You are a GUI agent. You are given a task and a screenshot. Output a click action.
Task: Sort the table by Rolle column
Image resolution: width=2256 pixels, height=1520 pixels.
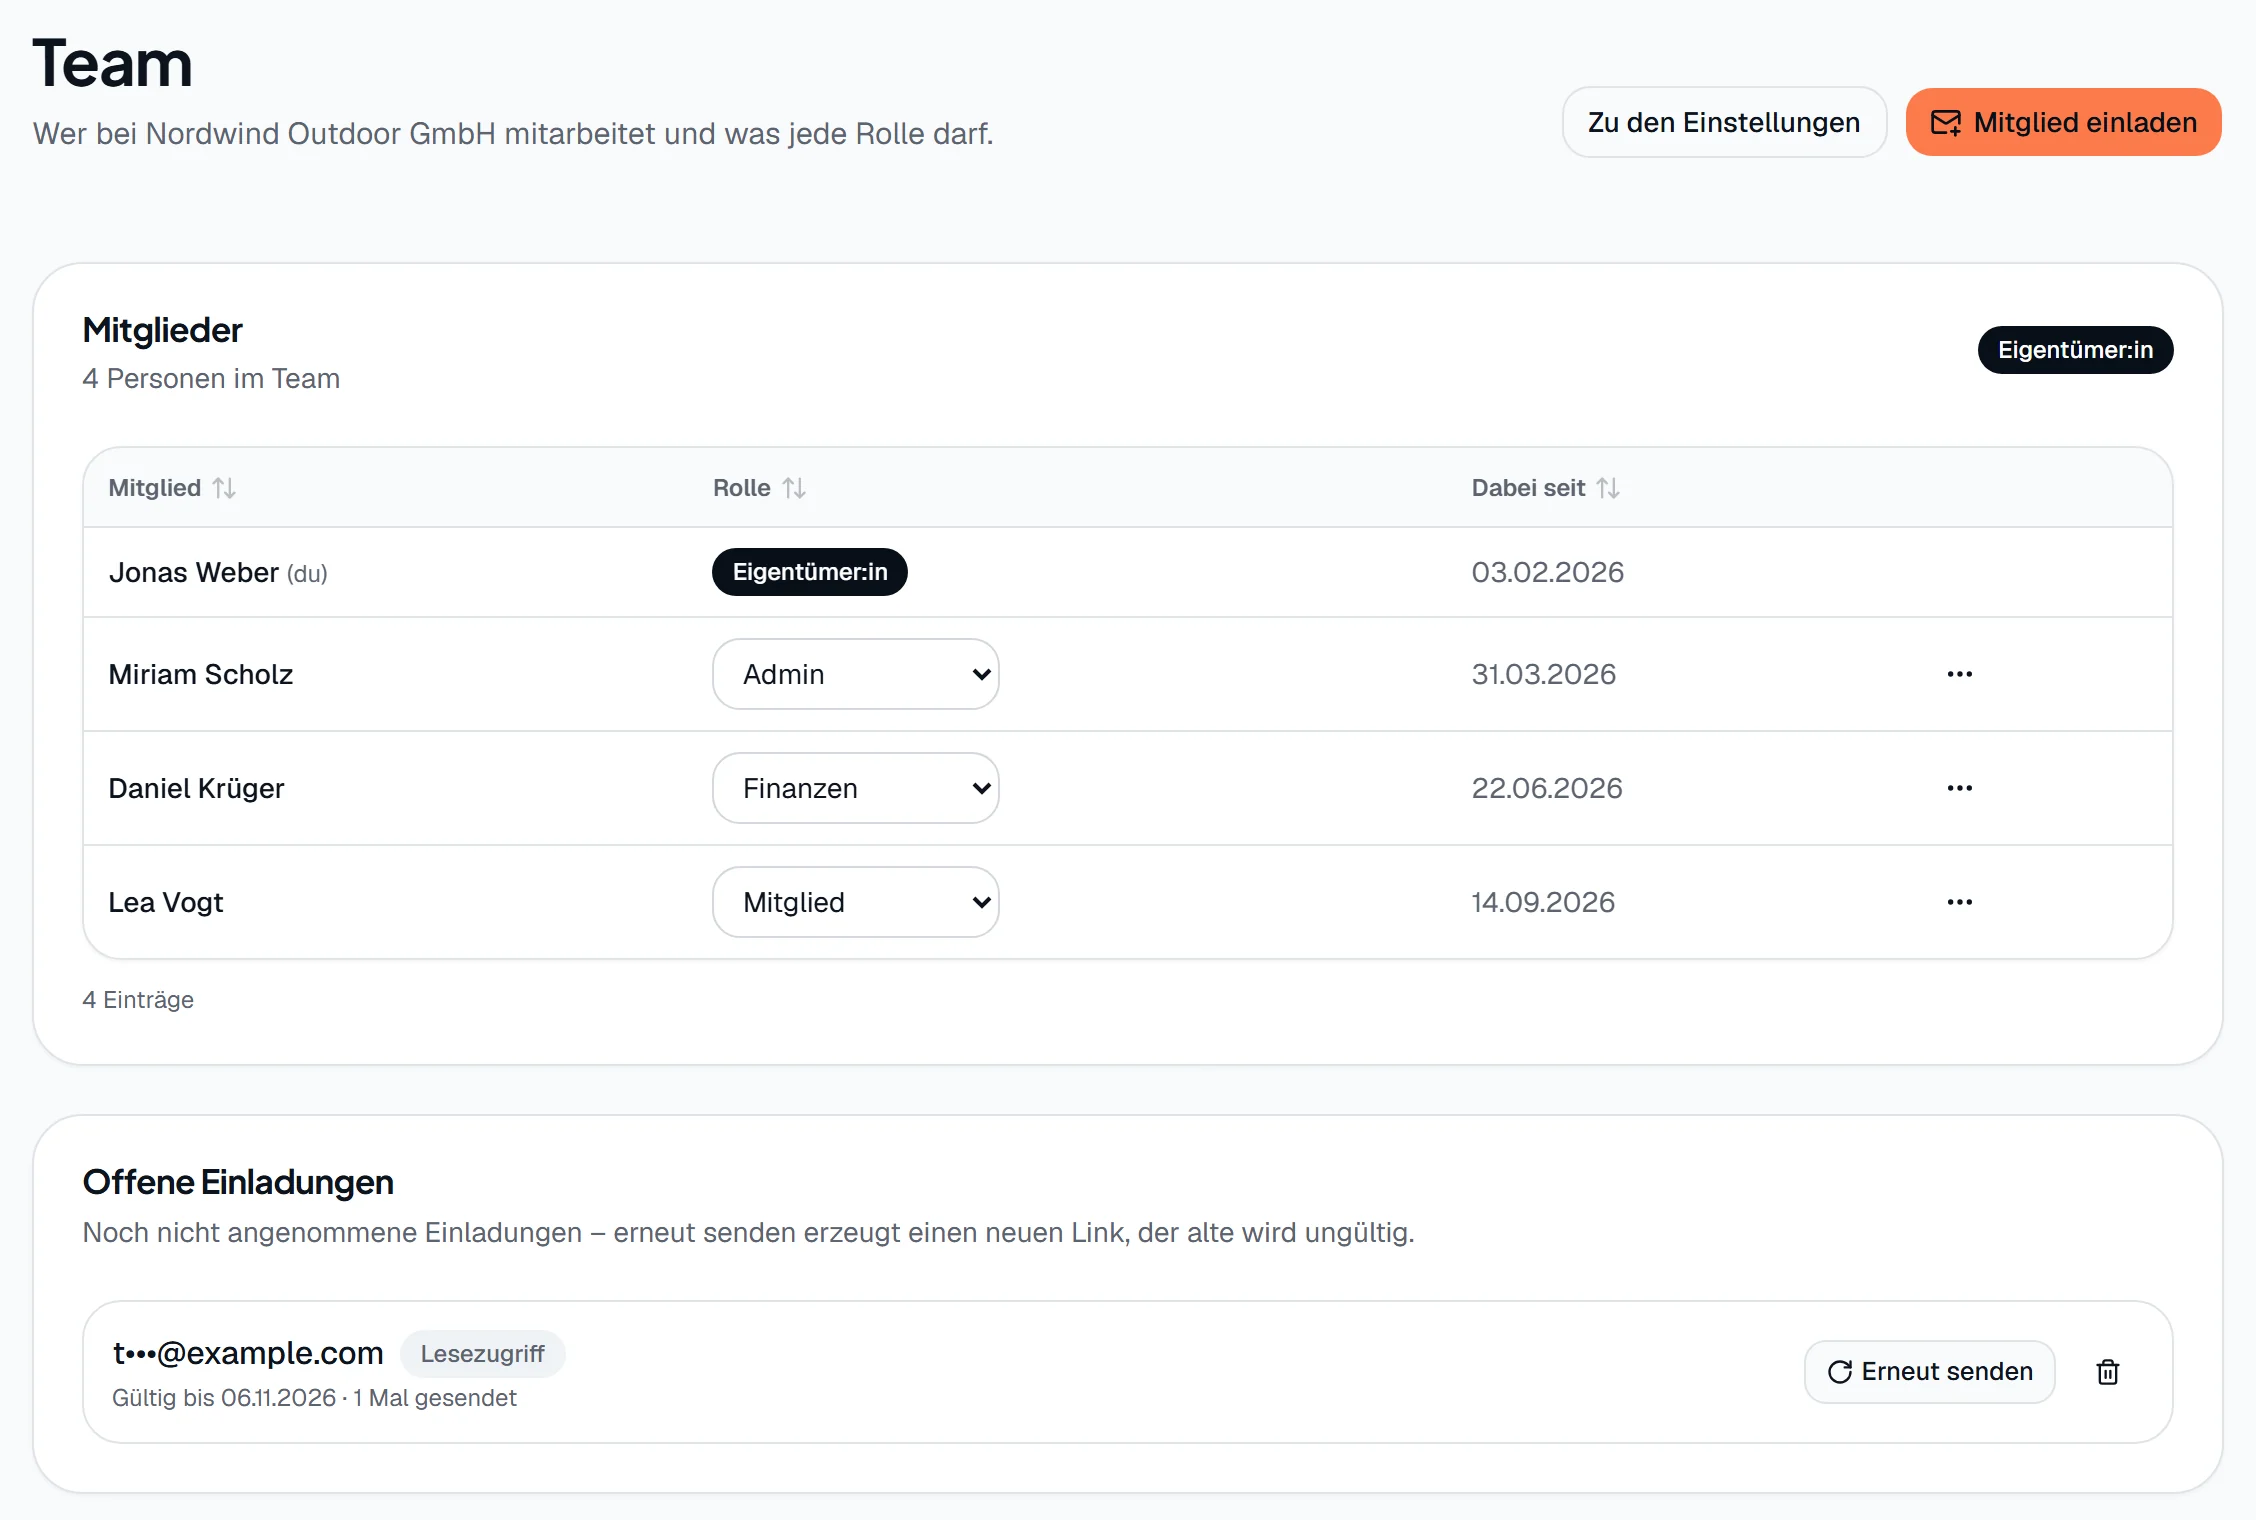coord(759,488)
